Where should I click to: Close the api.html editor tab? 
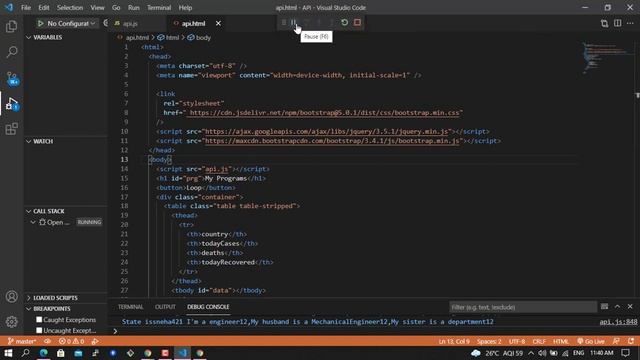218,24
